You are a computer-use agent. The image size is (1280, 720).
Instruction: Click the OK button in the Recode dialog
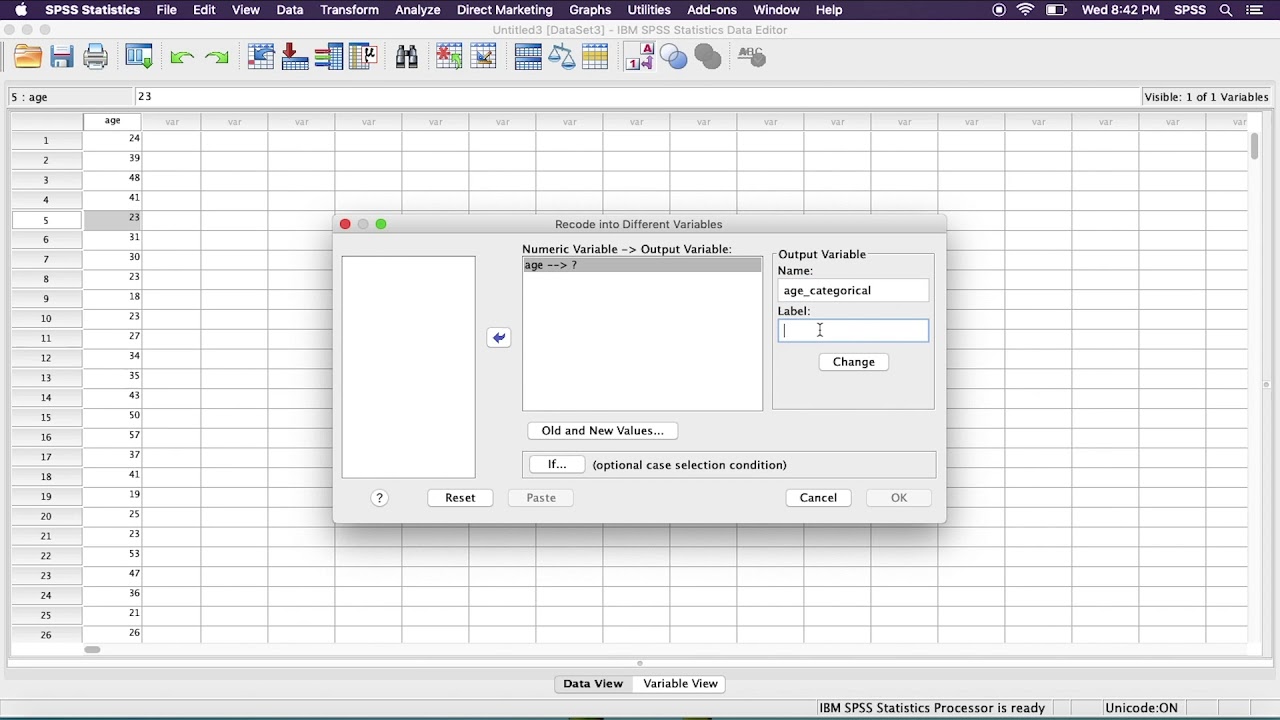[x=899, y=498]
